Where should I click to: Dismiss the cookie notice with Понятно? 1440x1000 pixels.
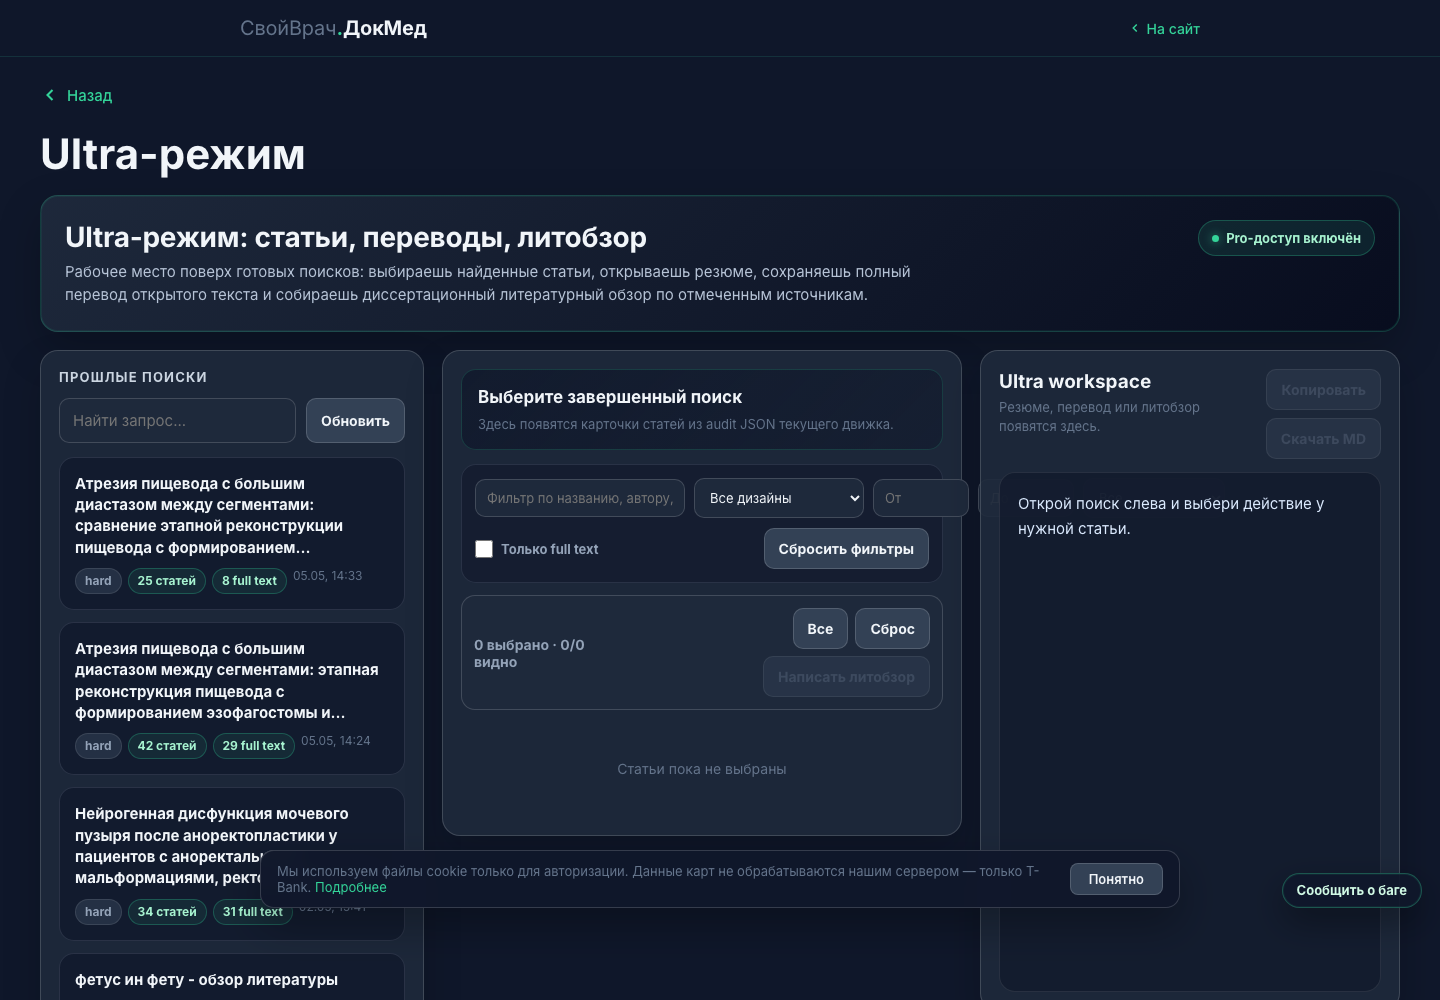(1116, 879)
